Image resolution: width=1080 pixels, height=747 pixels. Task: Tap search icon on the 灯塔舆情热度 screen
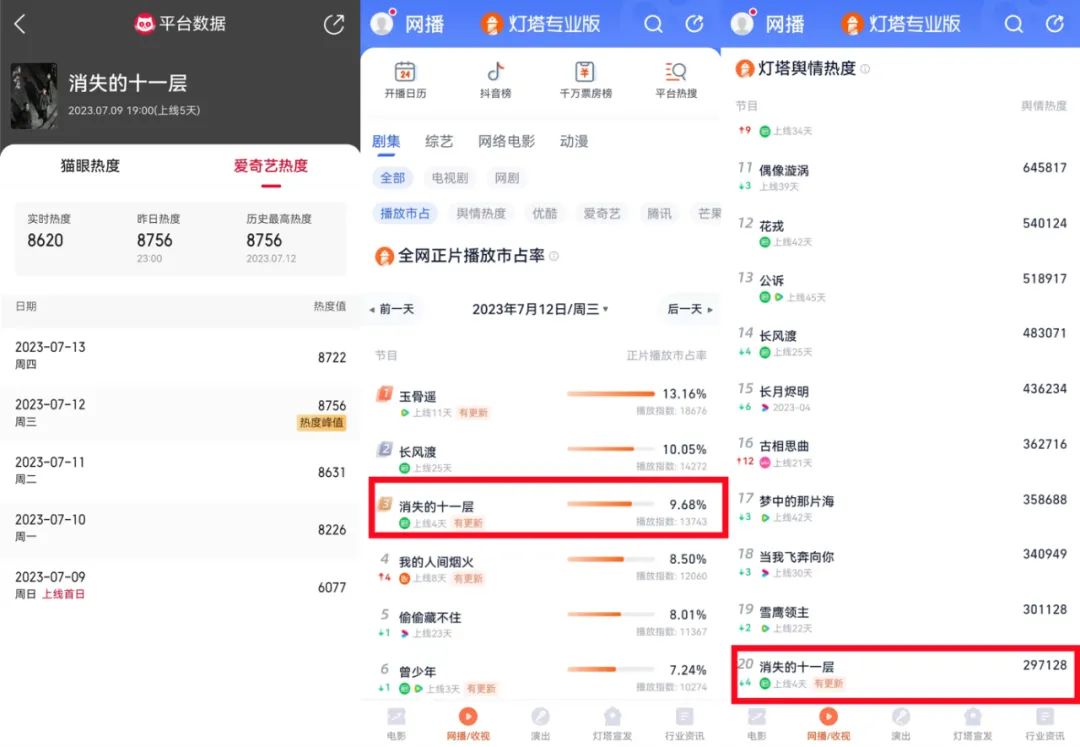1013,25
